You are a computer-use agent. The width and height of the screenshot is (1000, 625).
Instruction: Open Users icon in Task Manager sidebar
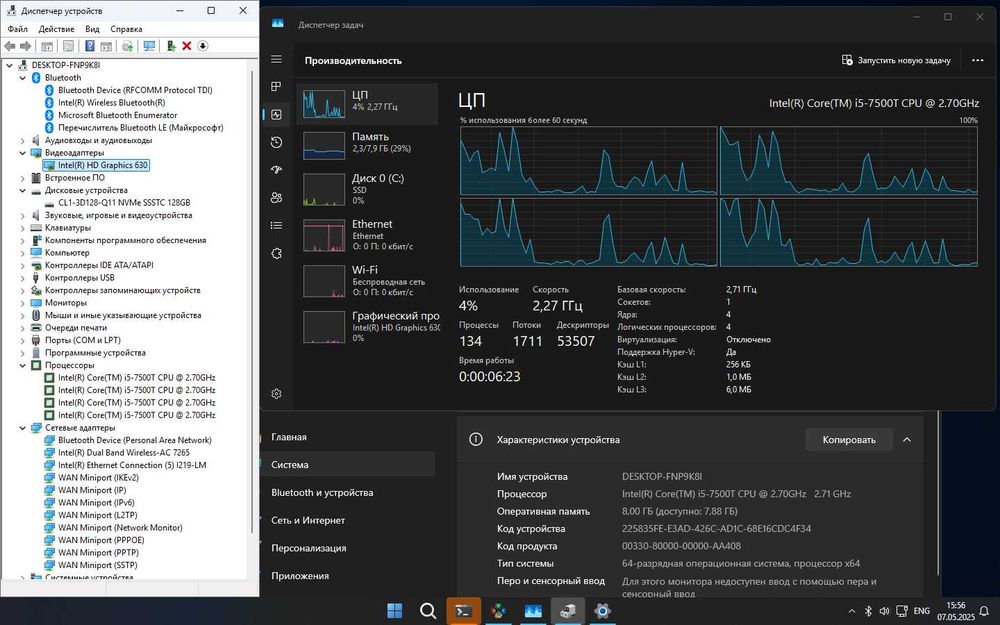click(276, 198)
